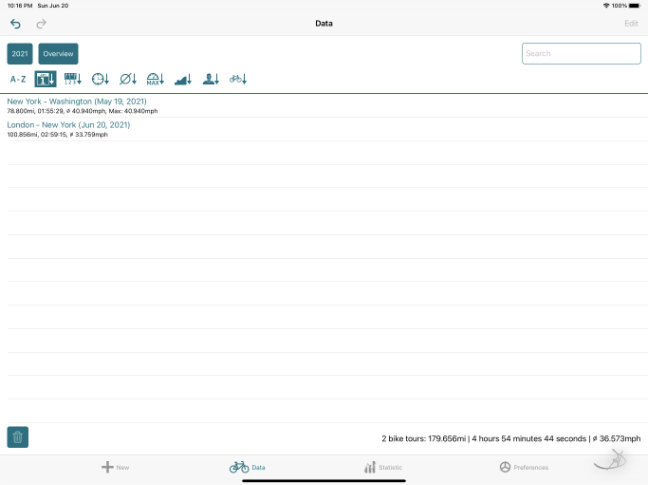648x485 pixels.
Task: Tap the redo arrow
Action: pyautogui.click(x=41, y=23)
